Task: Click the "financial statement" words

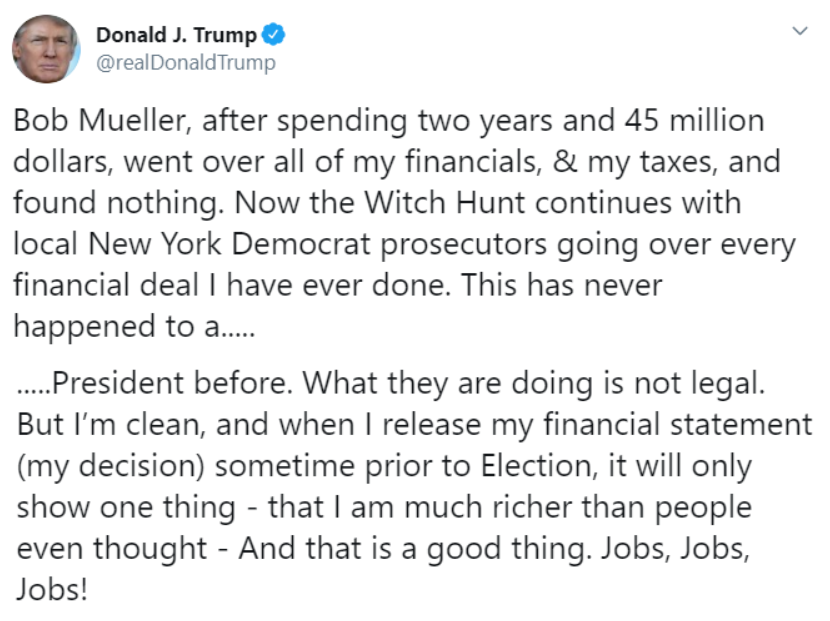Action: tap(678, 425)
